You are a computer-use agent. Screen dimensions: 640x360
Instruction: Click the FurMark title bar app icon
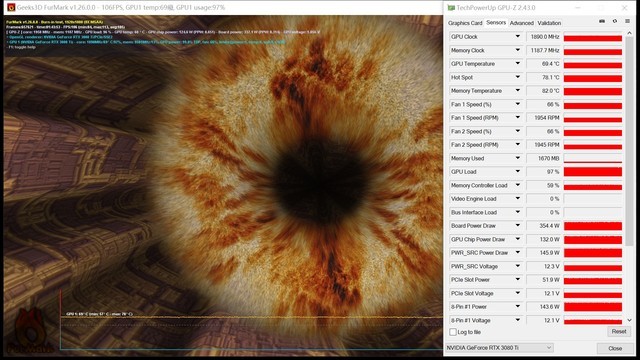pos(11,7)
